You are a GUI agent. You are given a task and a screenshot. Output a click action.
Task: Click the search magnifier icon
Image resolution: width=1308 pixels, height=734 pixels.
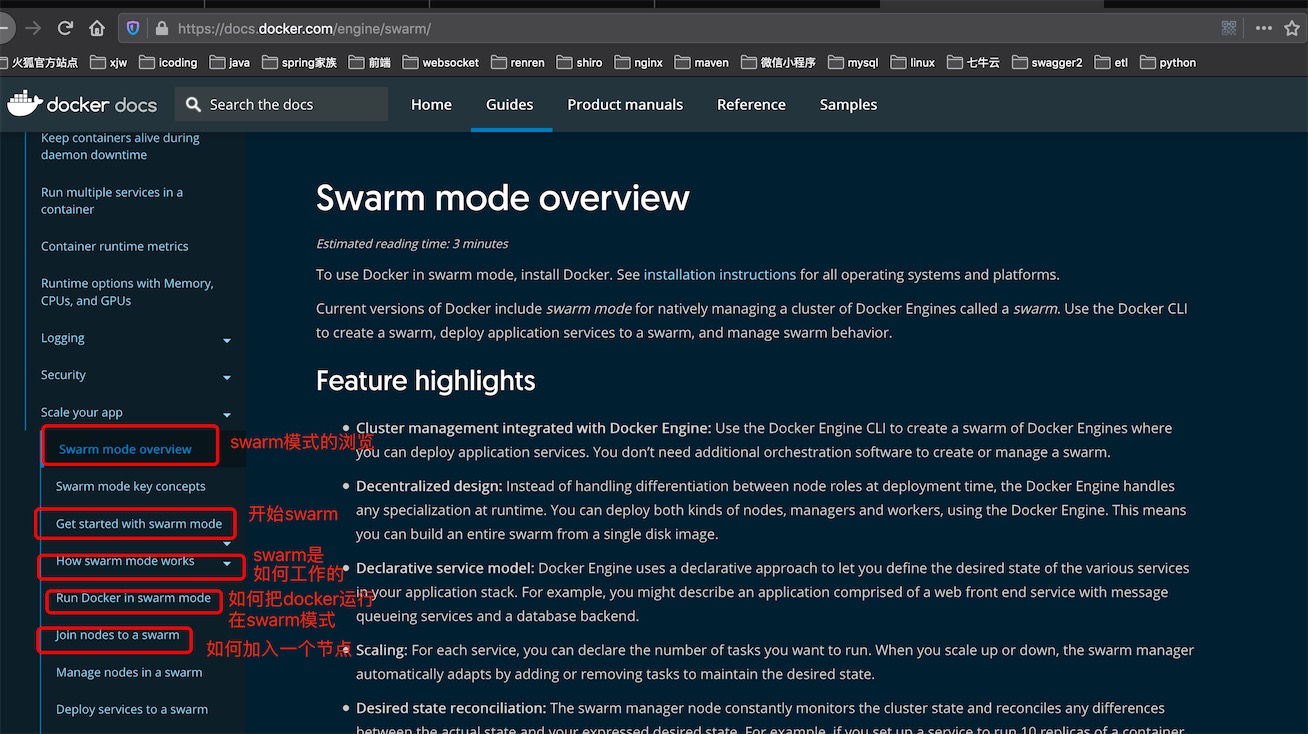pyautogui.click(x=193, y=104)
